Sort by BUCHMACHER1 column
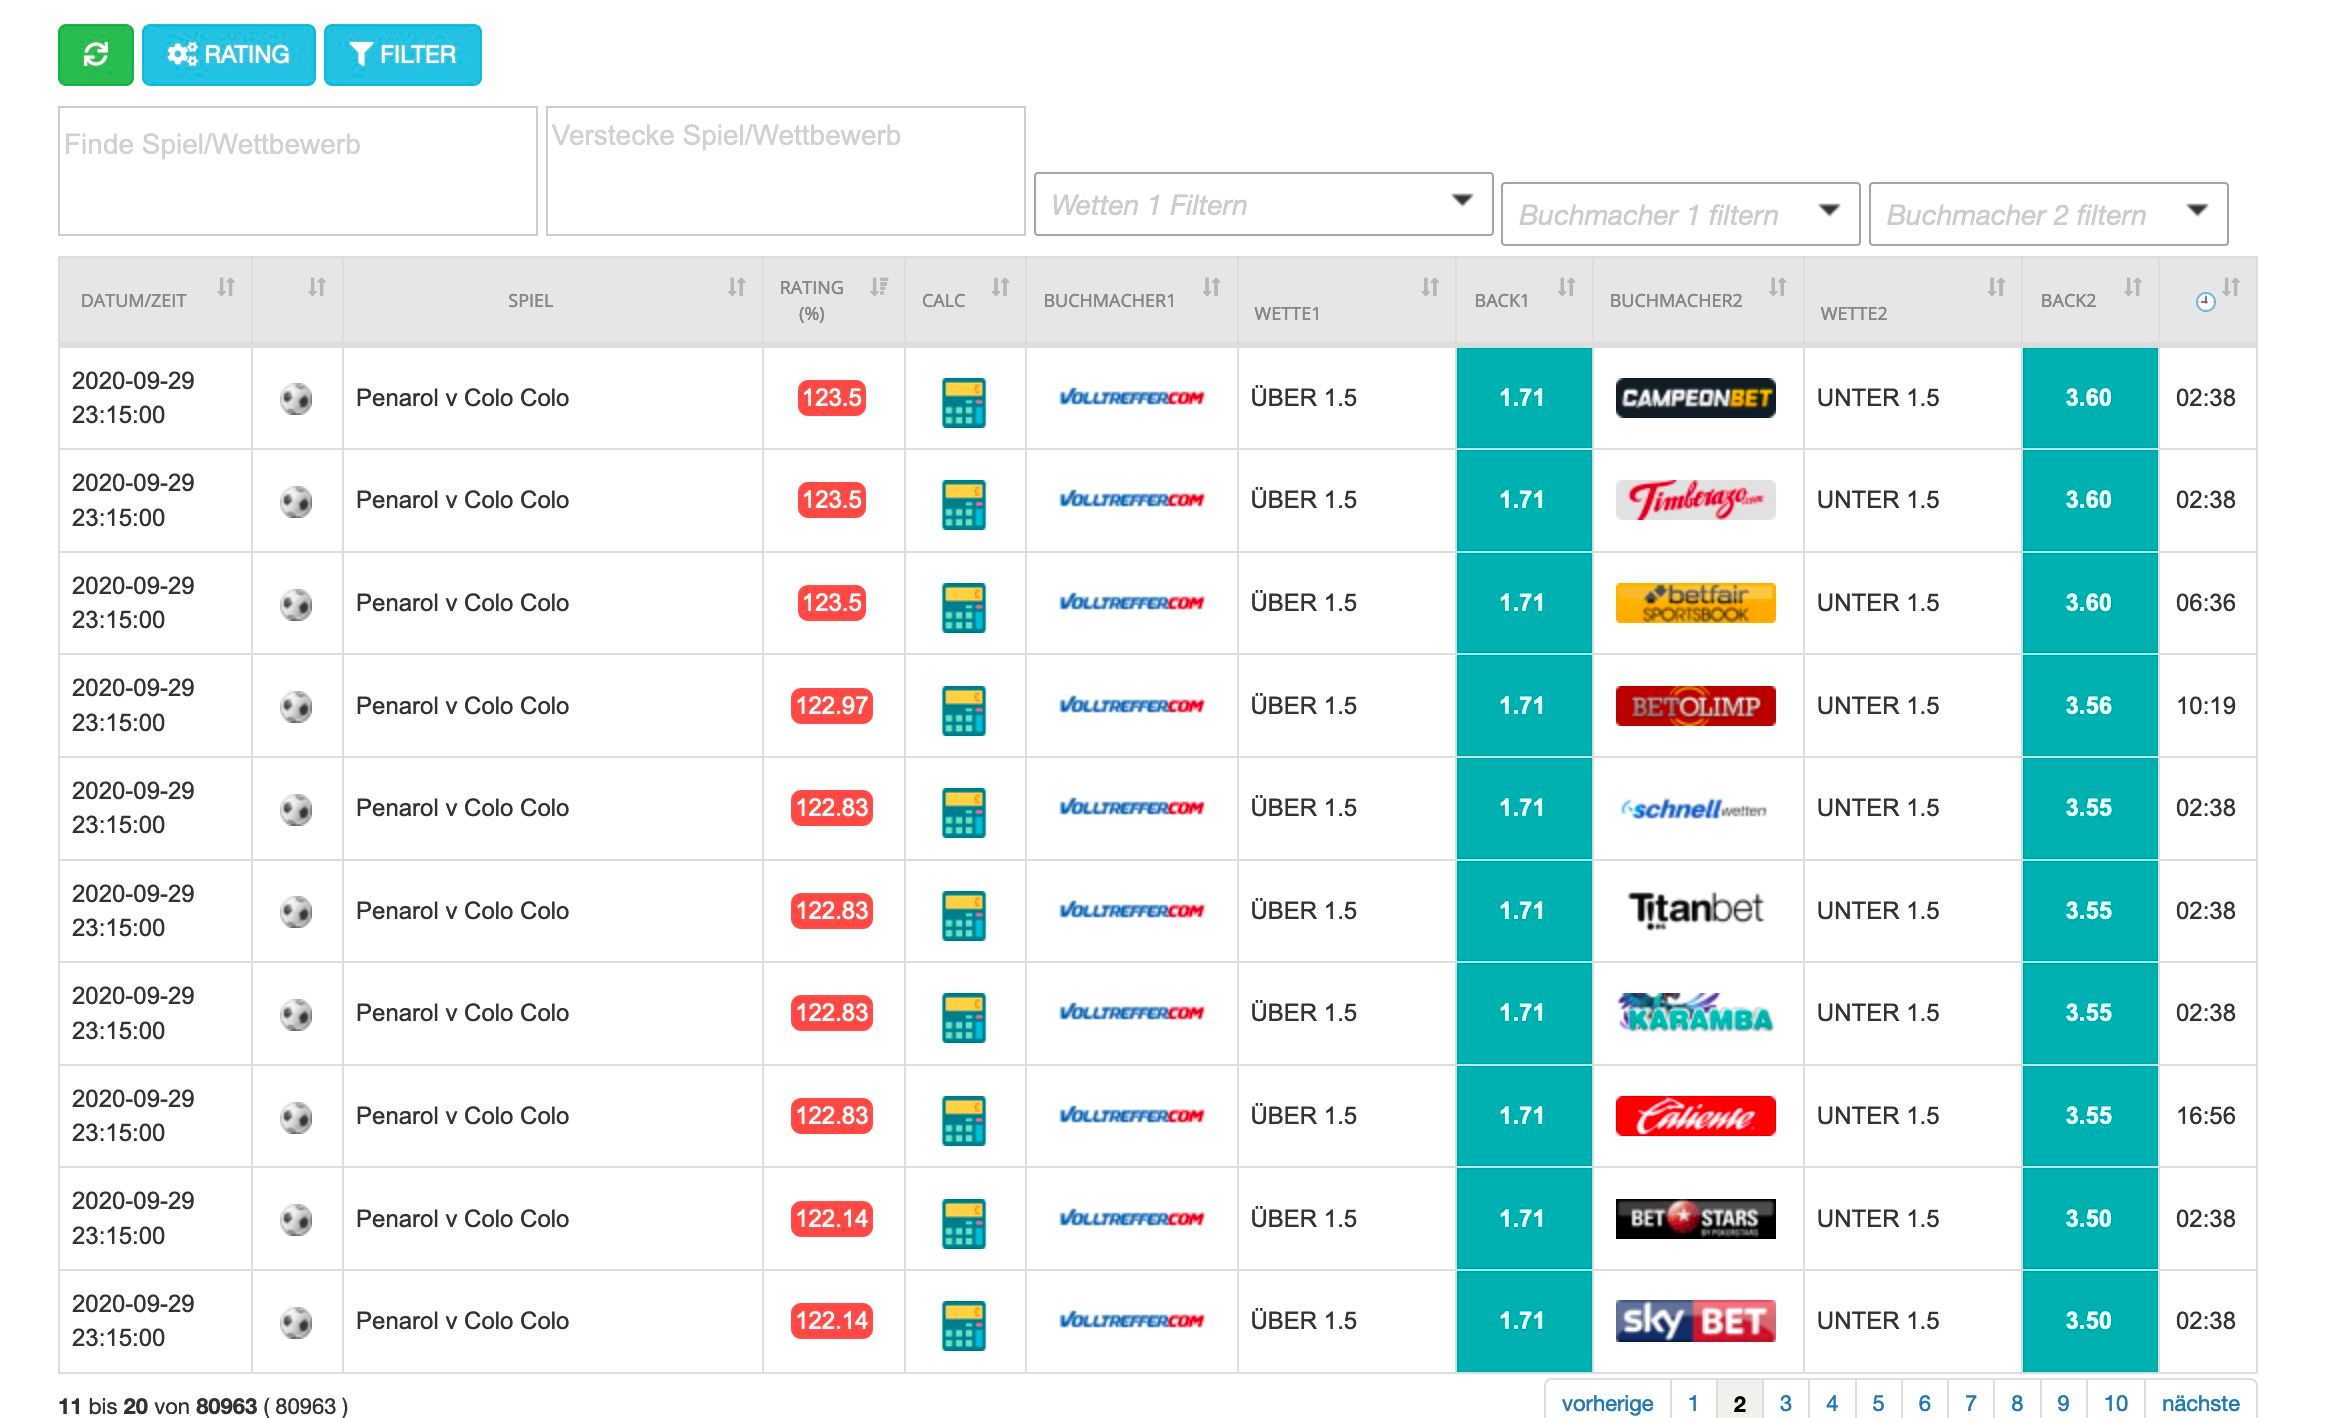Screen dimensions: 2350x1418 [x=1132, y=300]
